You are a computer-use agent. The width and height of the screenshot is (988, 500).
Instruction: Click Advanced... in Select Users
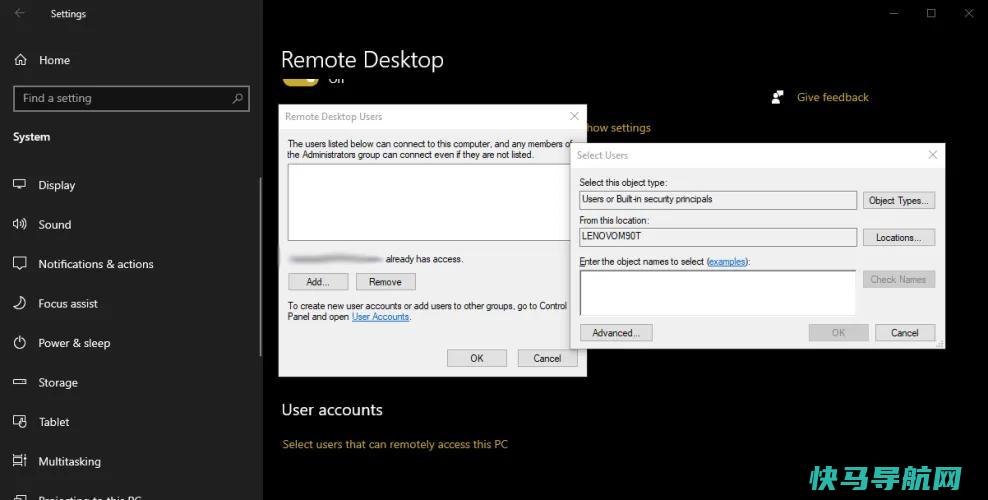pyautogui.click(x=616, y=332)
